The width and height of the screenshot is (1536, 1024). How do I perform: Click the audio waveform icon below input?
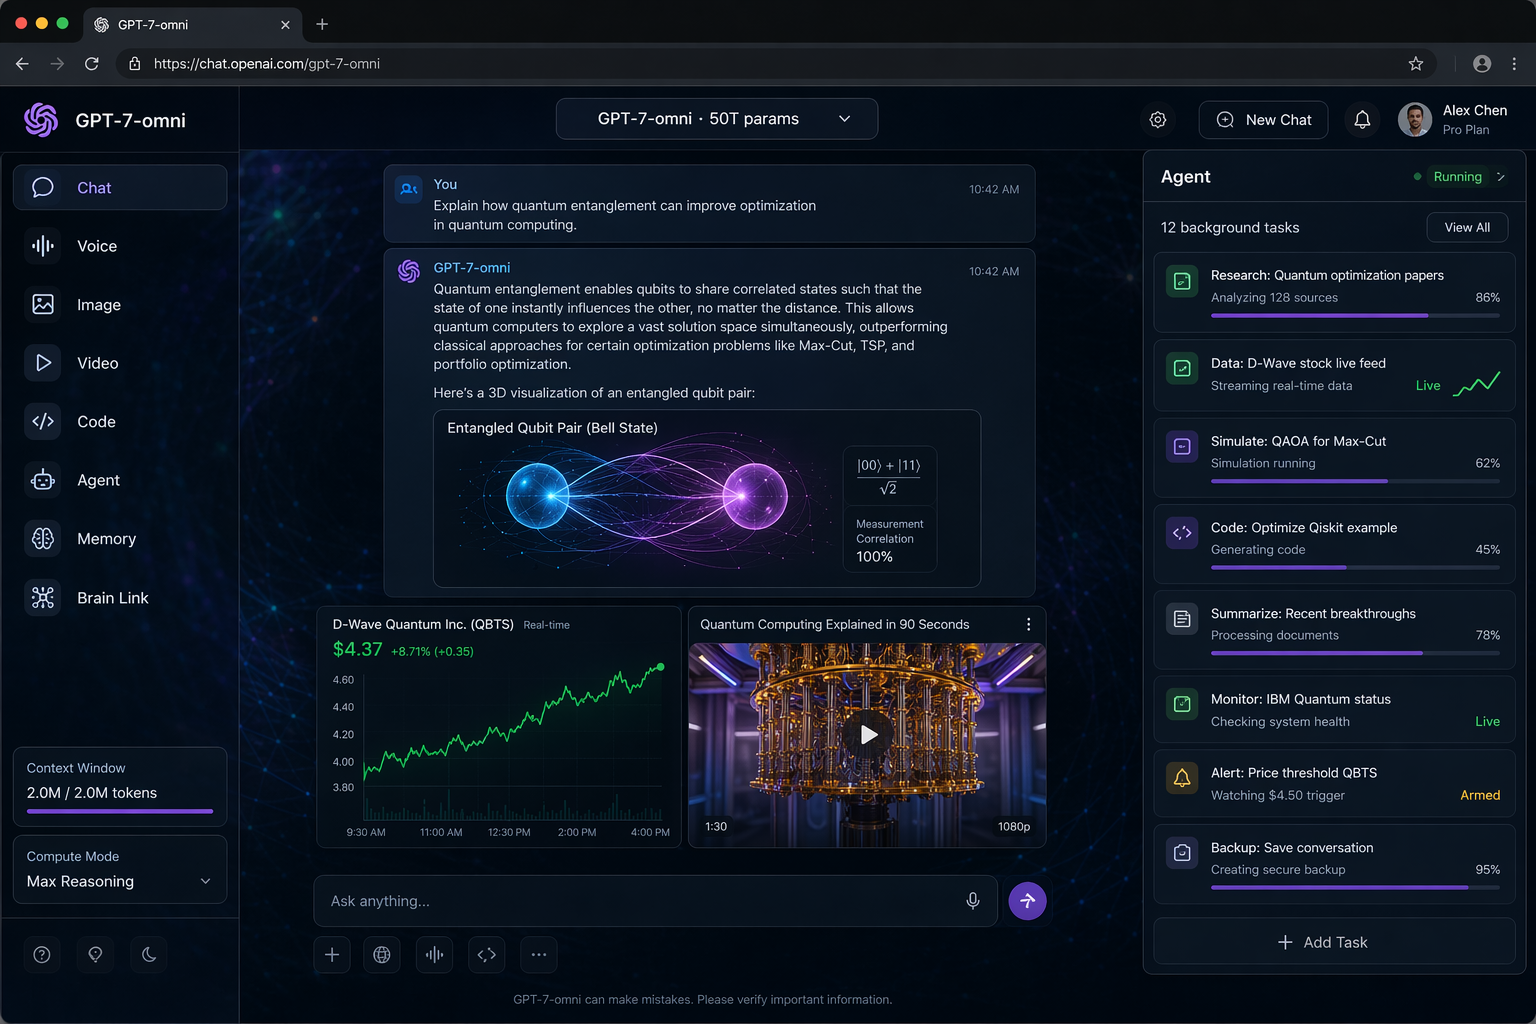click(434, 955)
